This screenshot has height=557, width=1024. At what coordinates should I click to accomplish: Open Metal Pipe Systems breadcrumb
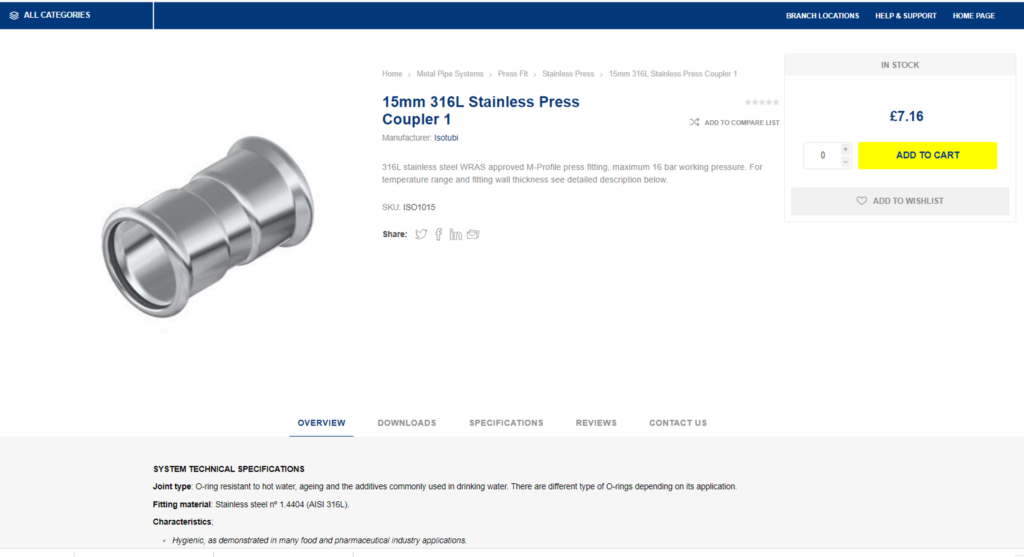point(450,74)
